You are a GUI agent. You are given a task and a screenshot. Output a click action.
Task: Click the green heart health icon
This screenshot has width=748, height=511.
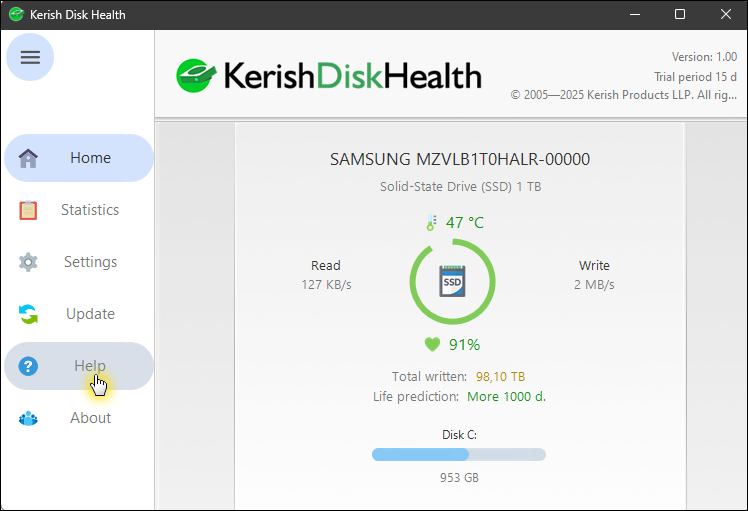click(432, 345)
